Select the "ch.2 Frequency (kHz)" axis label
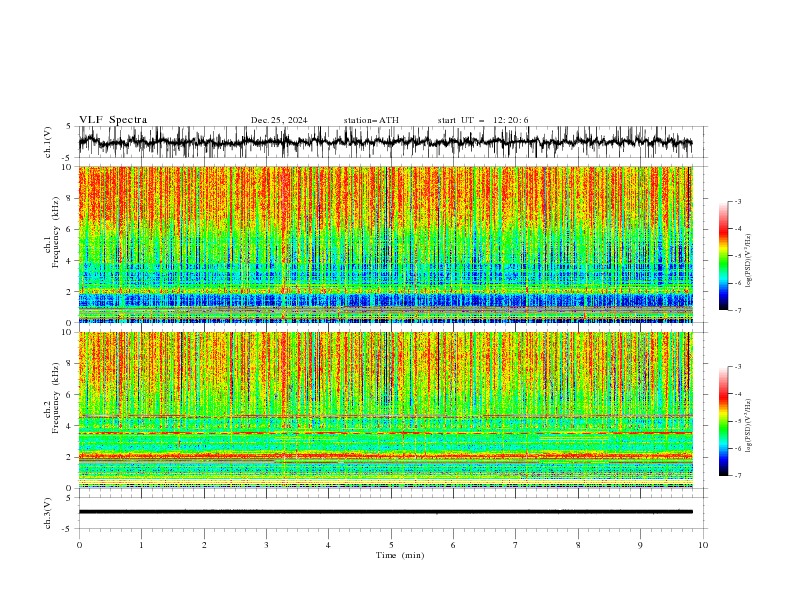The image size is (792, 612). (52, 398)
